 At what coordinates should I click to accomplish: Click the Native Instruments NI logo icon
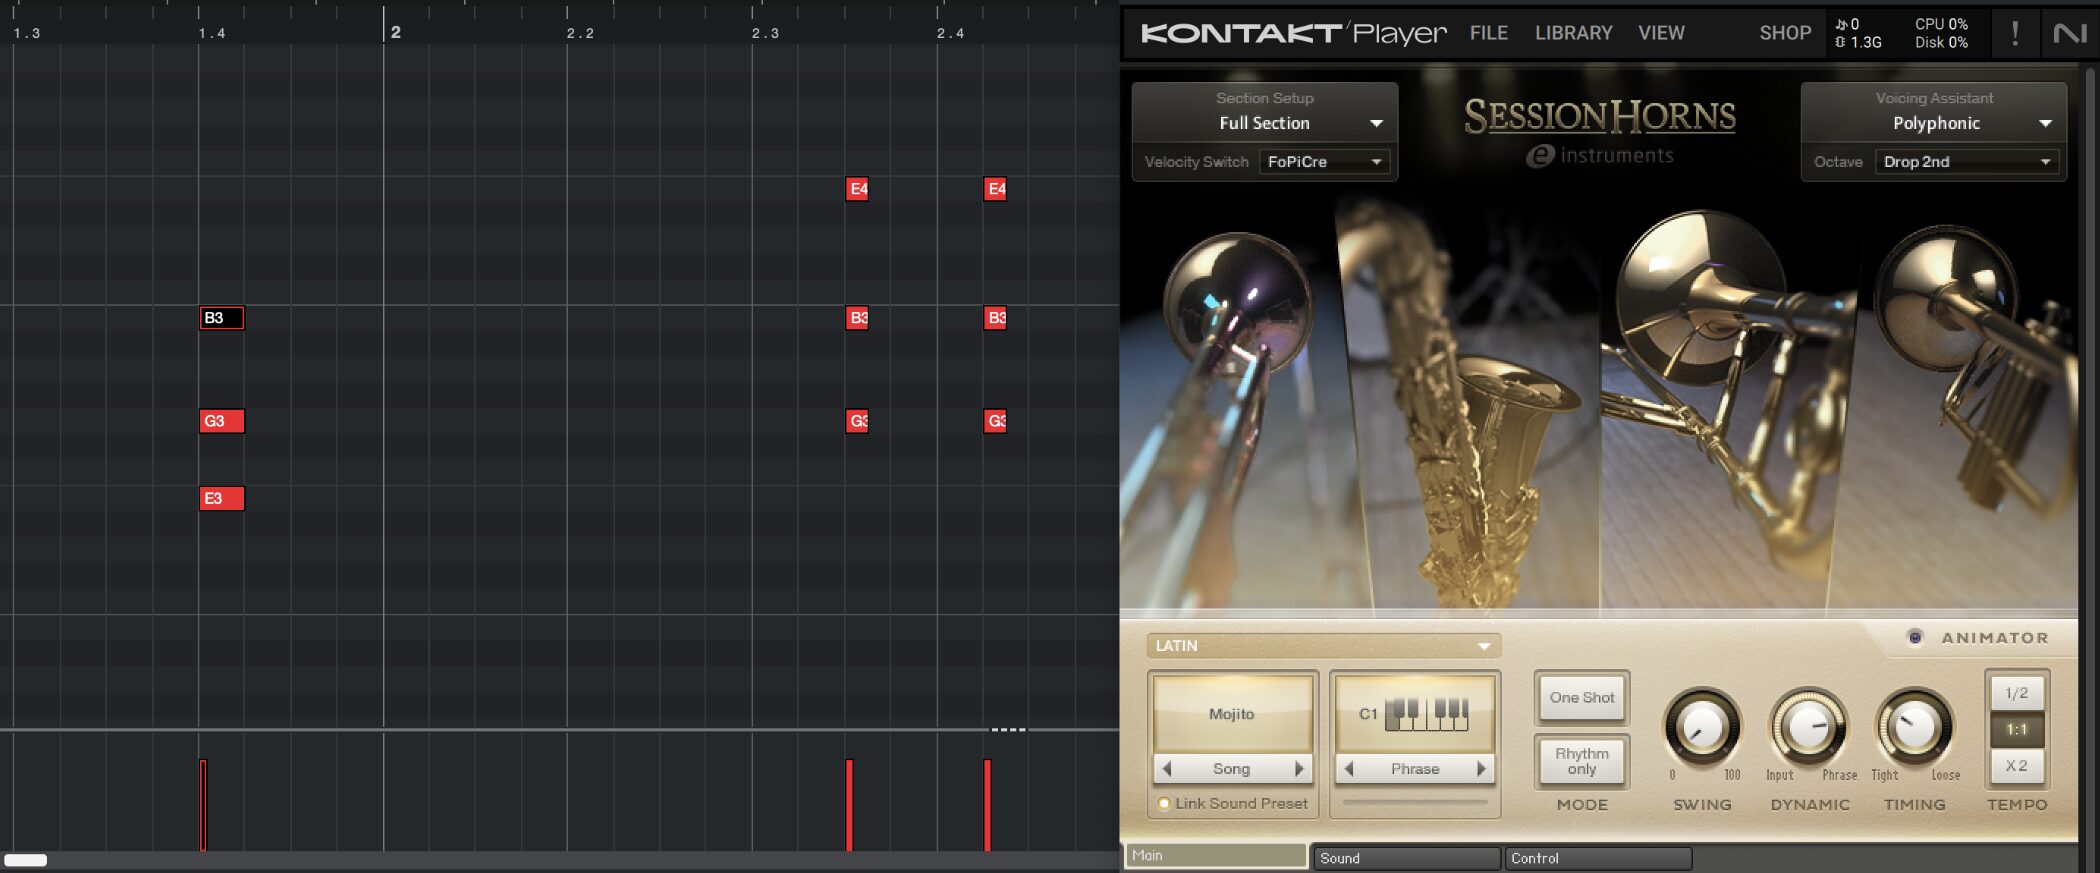tap(2069, 33)
